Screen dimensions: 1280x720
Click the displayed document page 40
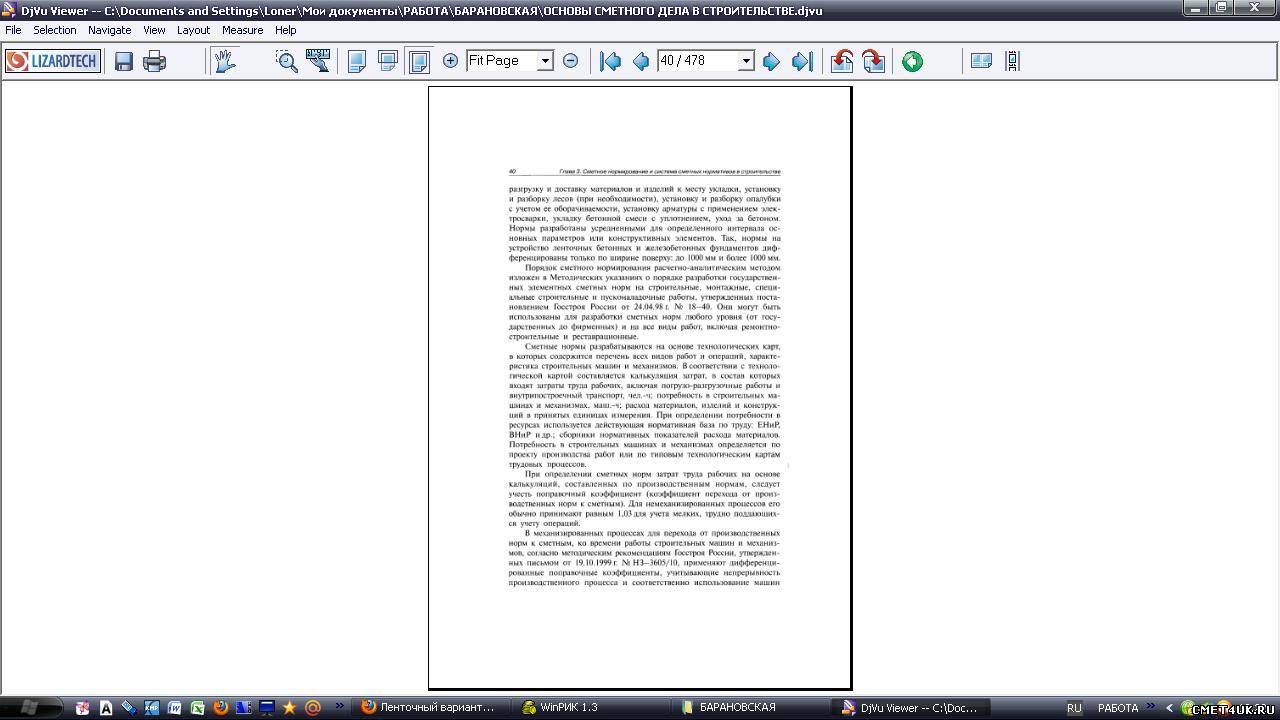(640, 388)
